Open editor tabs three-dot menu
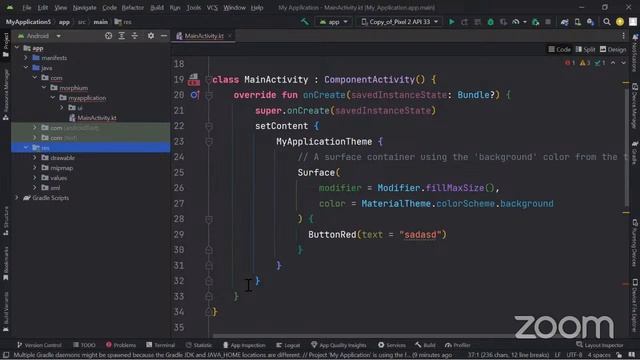 (x=623, y=36)
